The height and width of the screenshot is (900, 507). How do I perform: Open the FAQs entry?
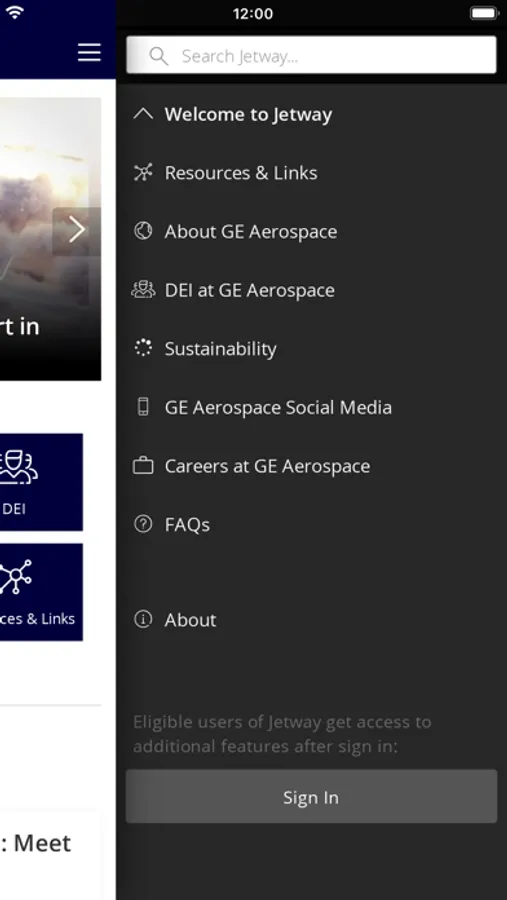(x=187, y=525)
